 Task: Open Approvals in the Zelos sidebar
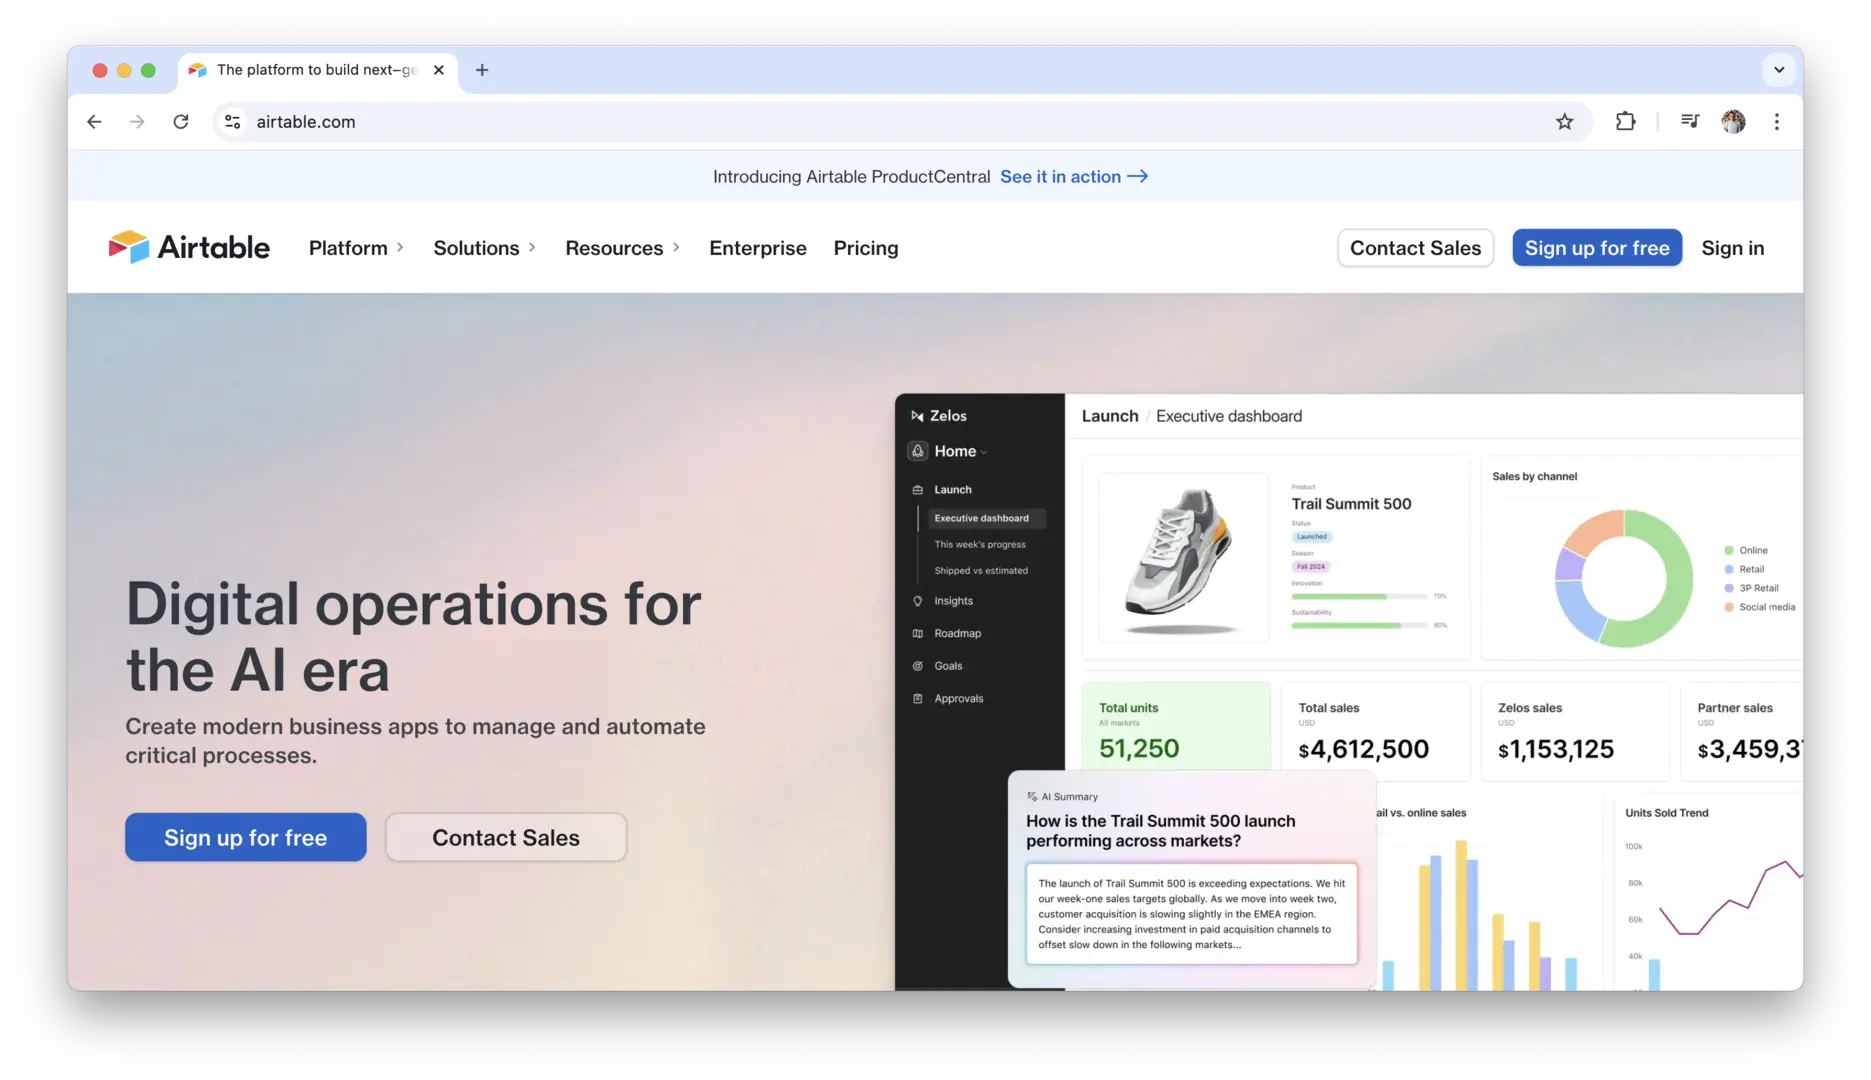pyautogui.click(x=959, y=699)
